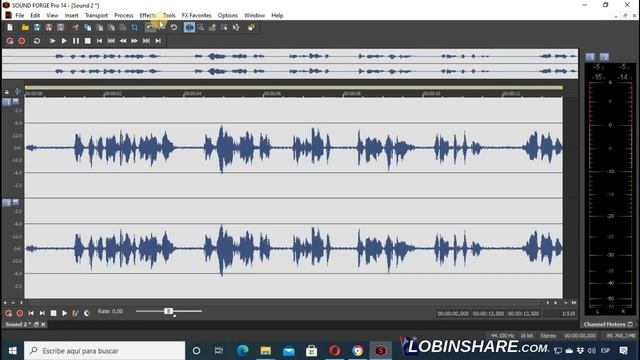Image resolution: width=640 pixels, height=360 pixels.
Task: Close the Sound 2 tab
Action: [43, 324]
